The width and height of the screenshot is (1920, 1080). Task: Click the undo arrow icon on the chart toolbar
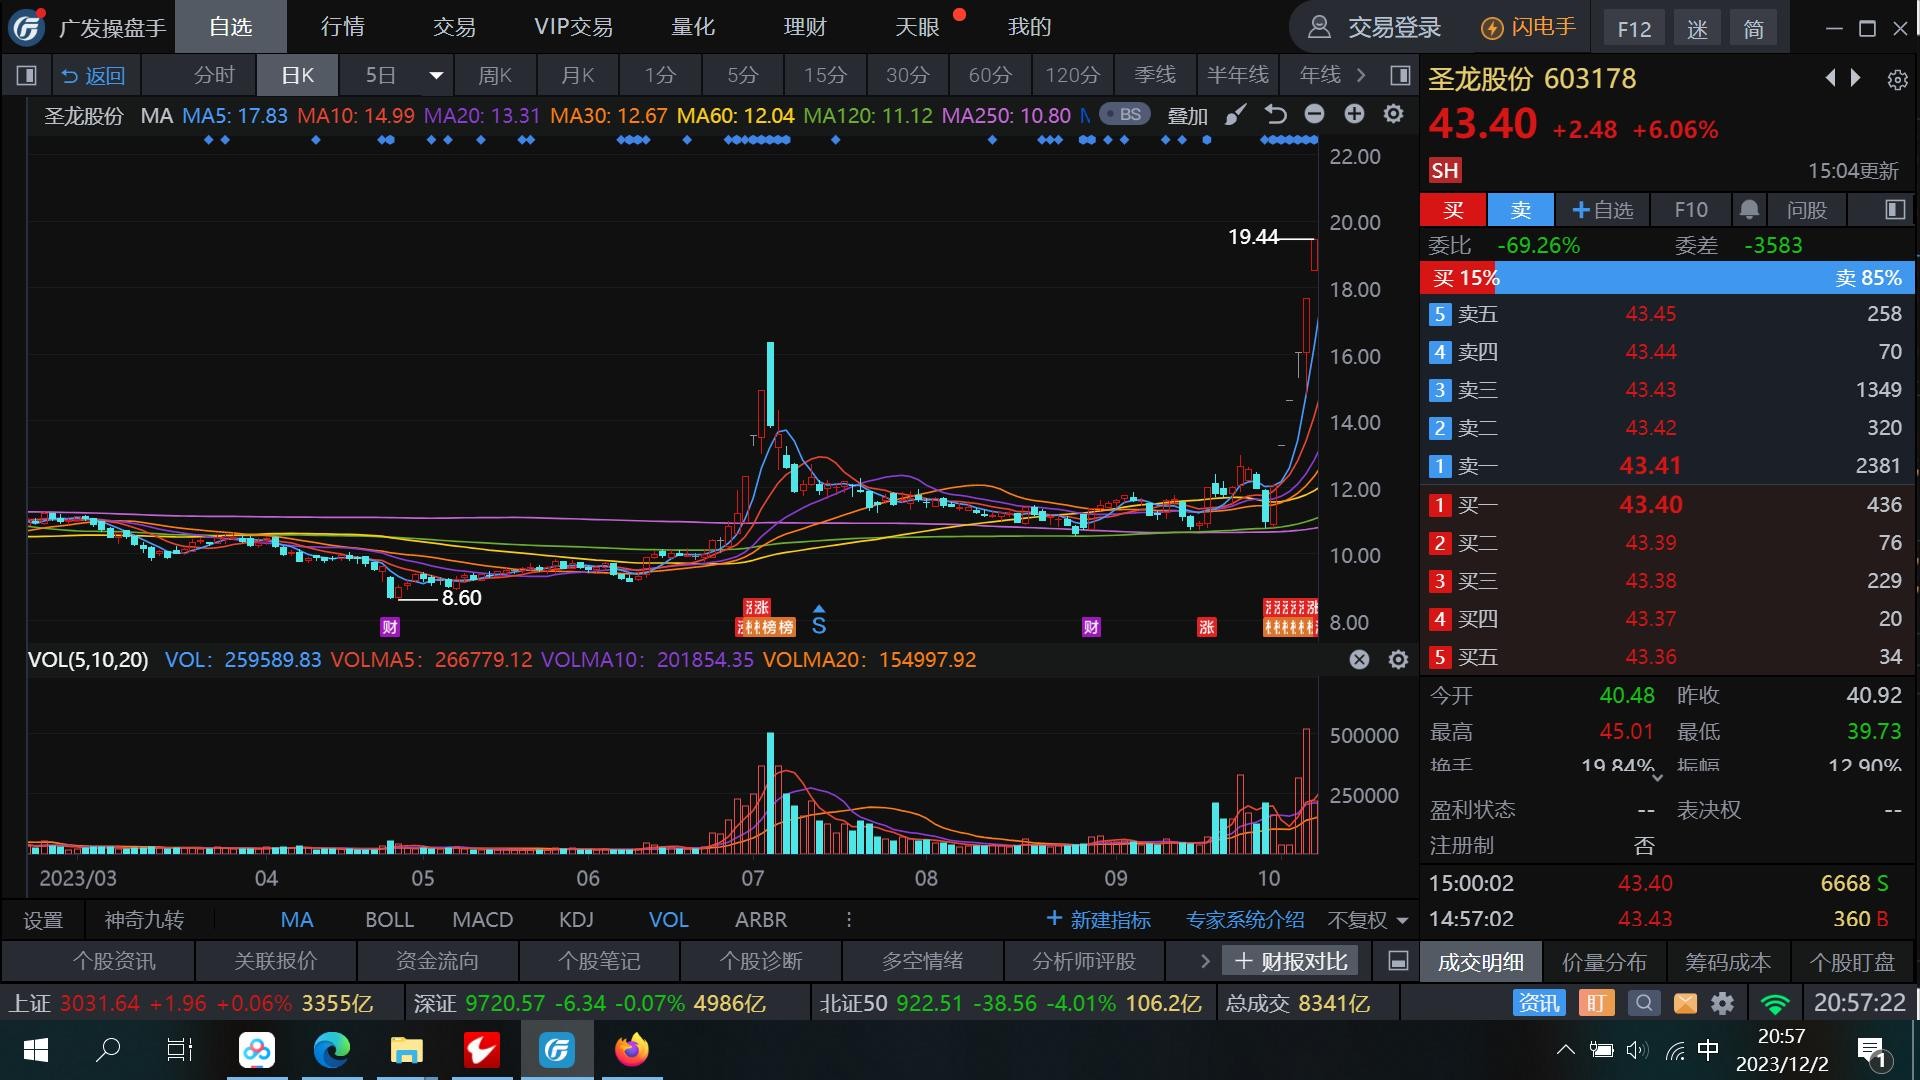tap(1275, 115)
